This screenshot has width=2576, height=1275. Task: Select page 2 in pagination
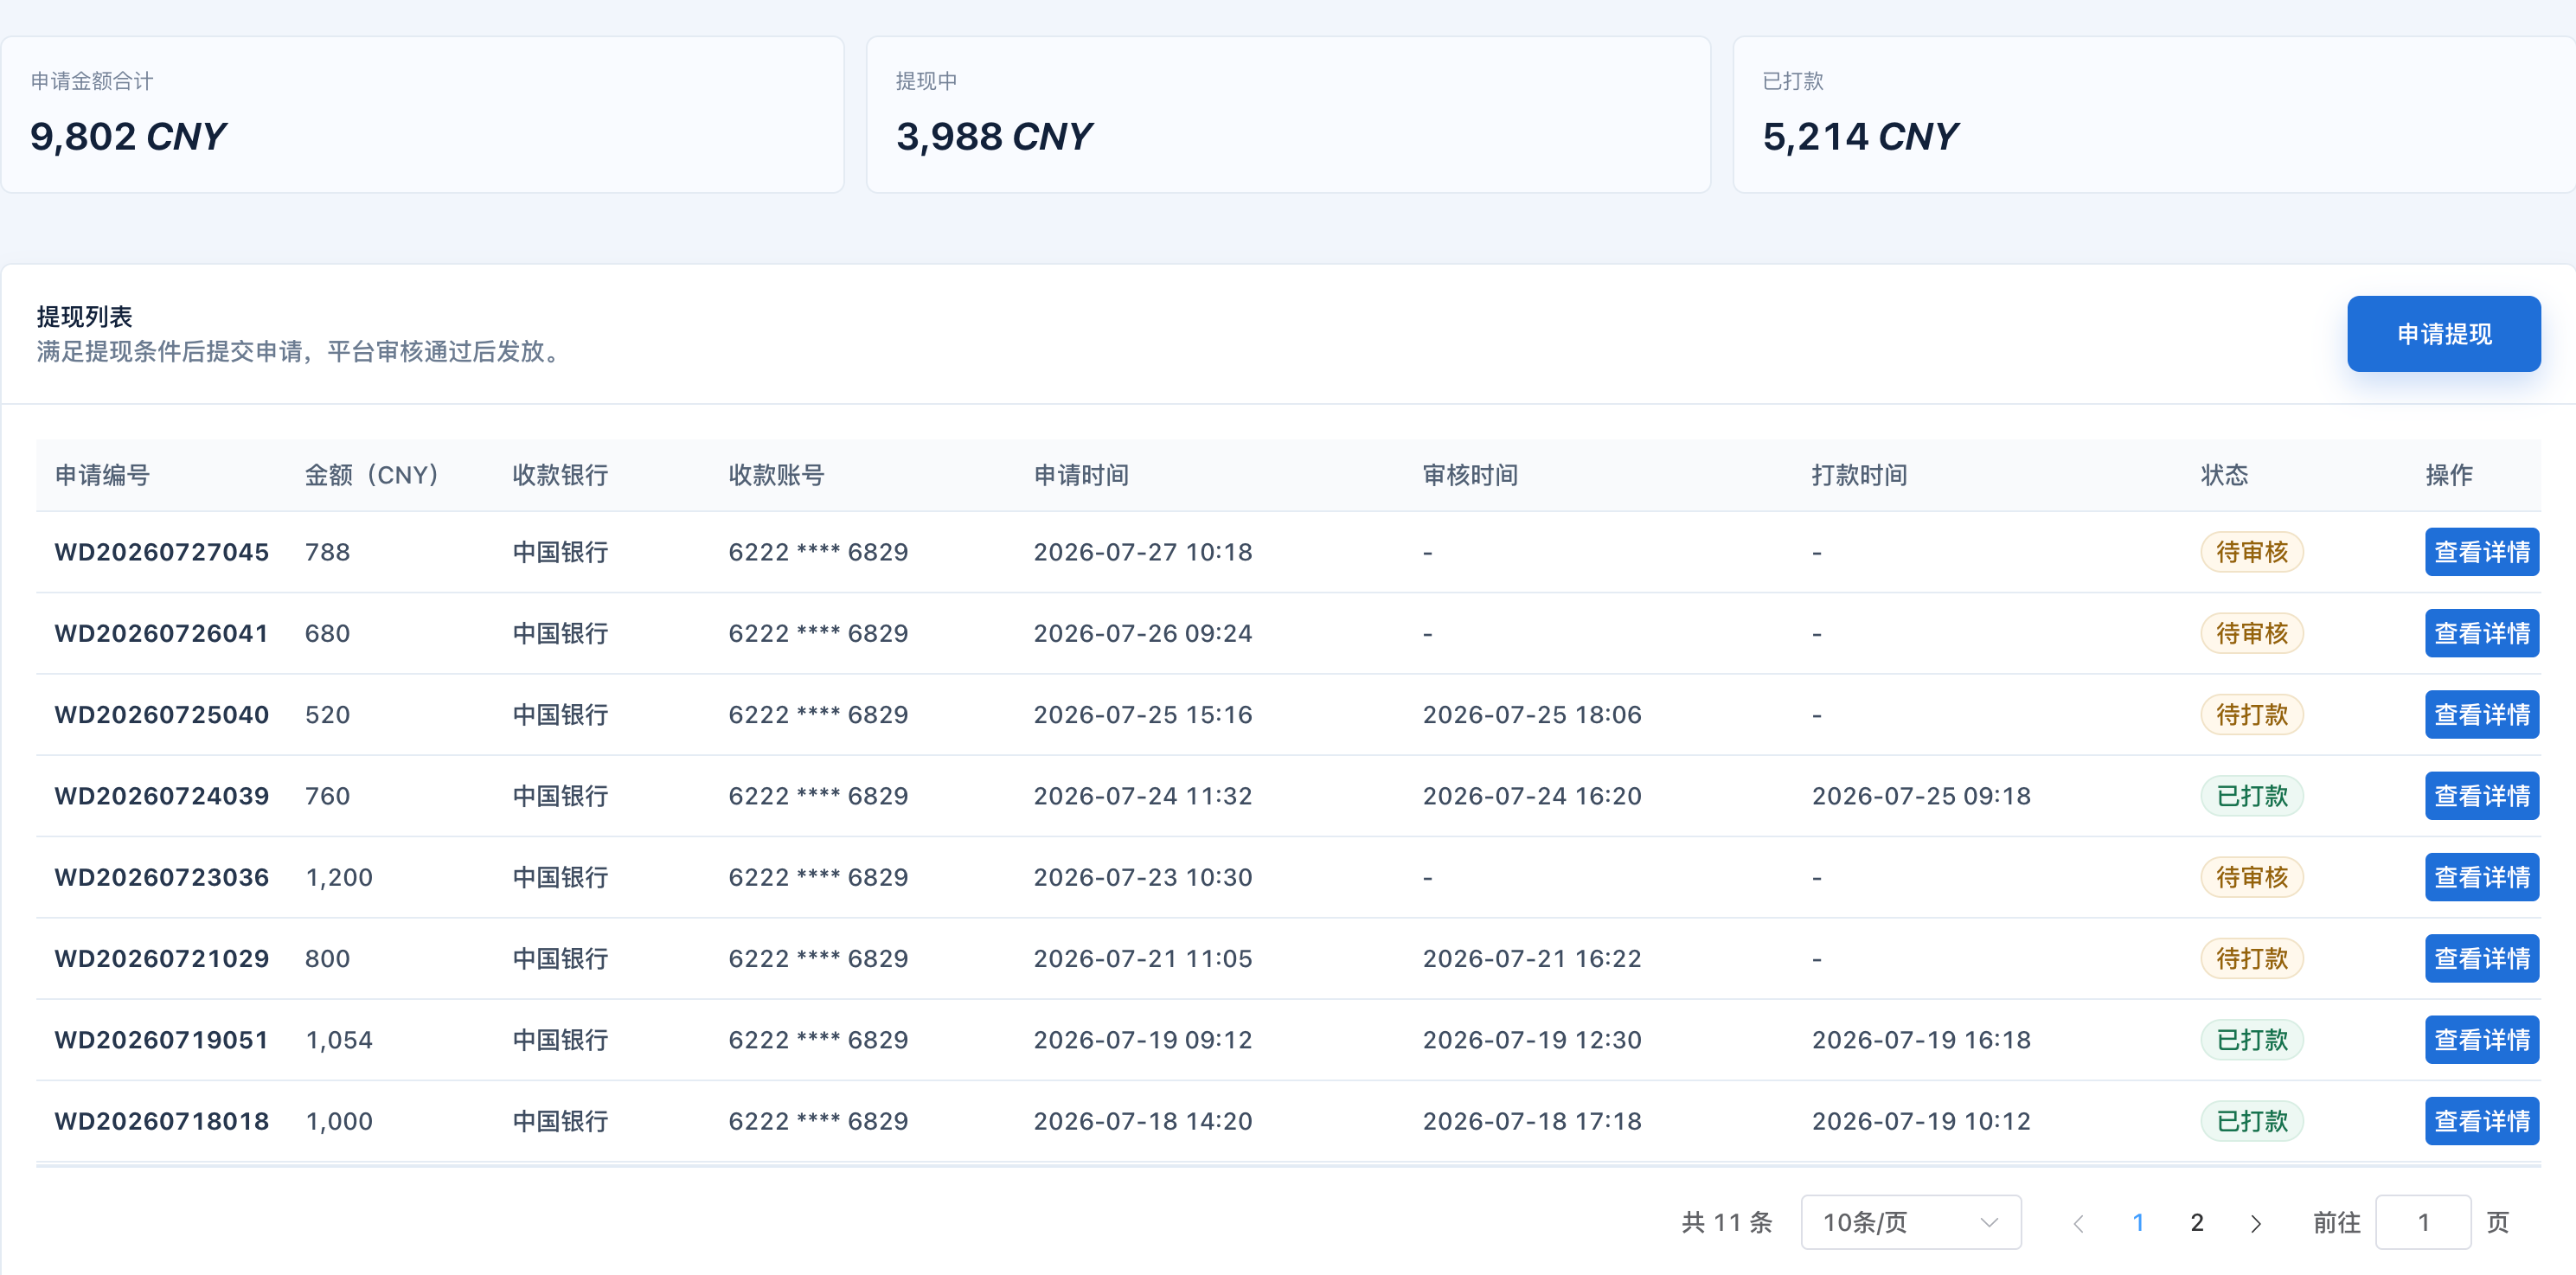click(x=2196, y=1222)
